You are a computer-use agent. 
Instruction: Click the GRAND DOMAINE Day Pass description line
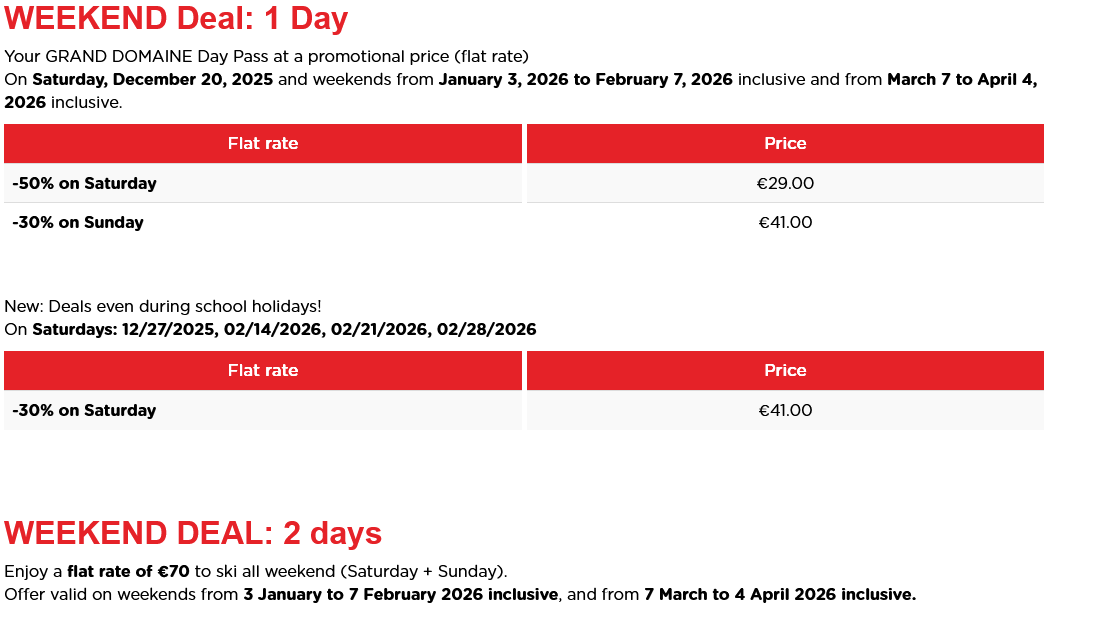(x=266, y=56)
